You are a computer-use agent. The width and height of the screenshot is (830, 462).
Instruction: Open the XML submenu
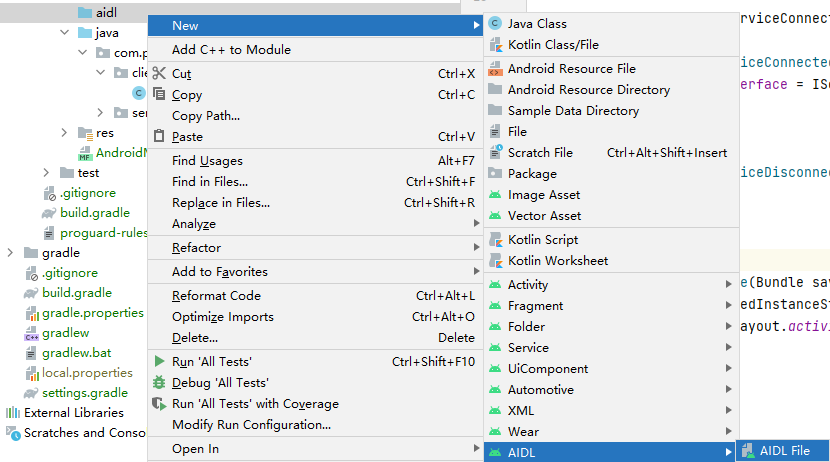click(611, 411)
